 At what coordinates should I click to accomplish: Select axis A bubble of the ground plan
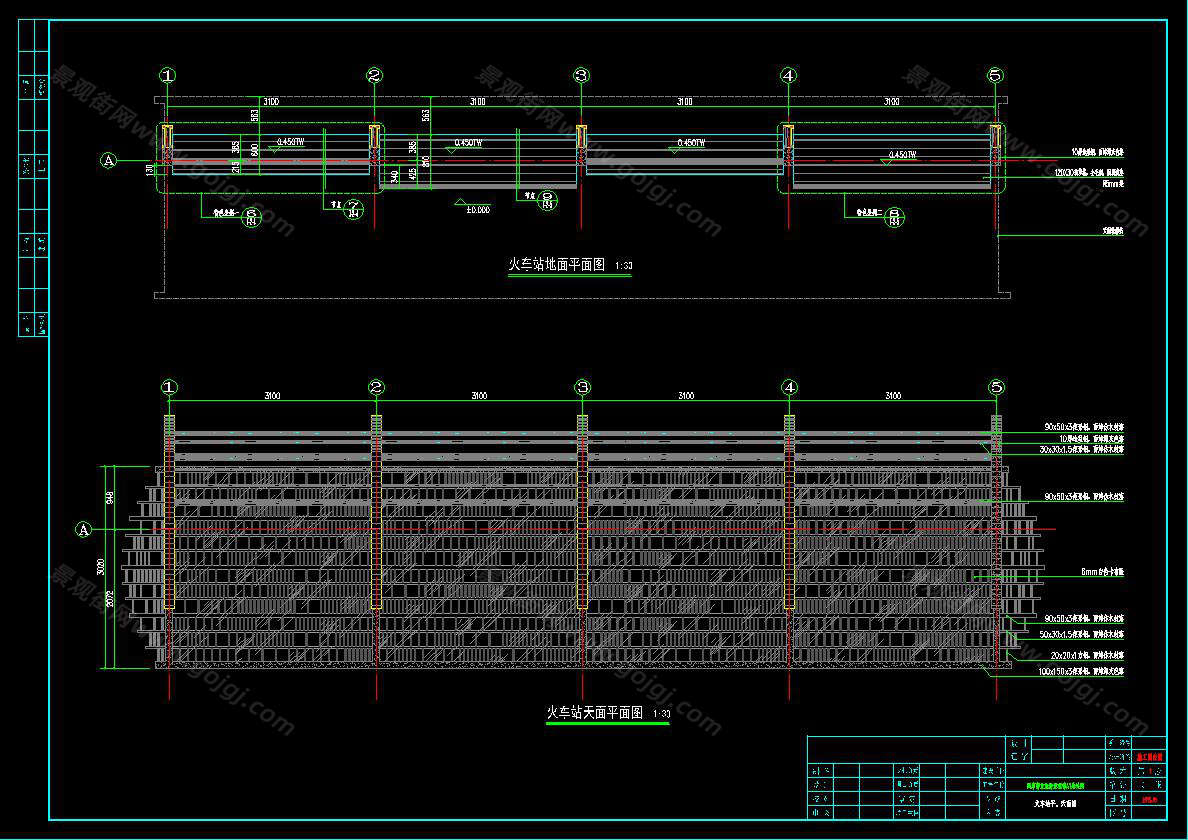point(108,160)
